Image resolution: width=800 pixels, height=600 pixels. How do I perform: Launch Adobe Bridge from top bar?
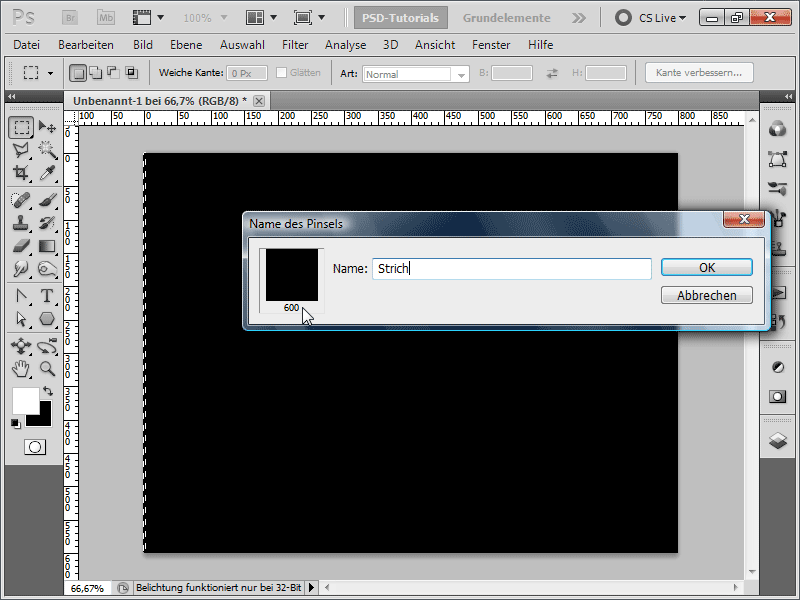[x=70, y=18]
